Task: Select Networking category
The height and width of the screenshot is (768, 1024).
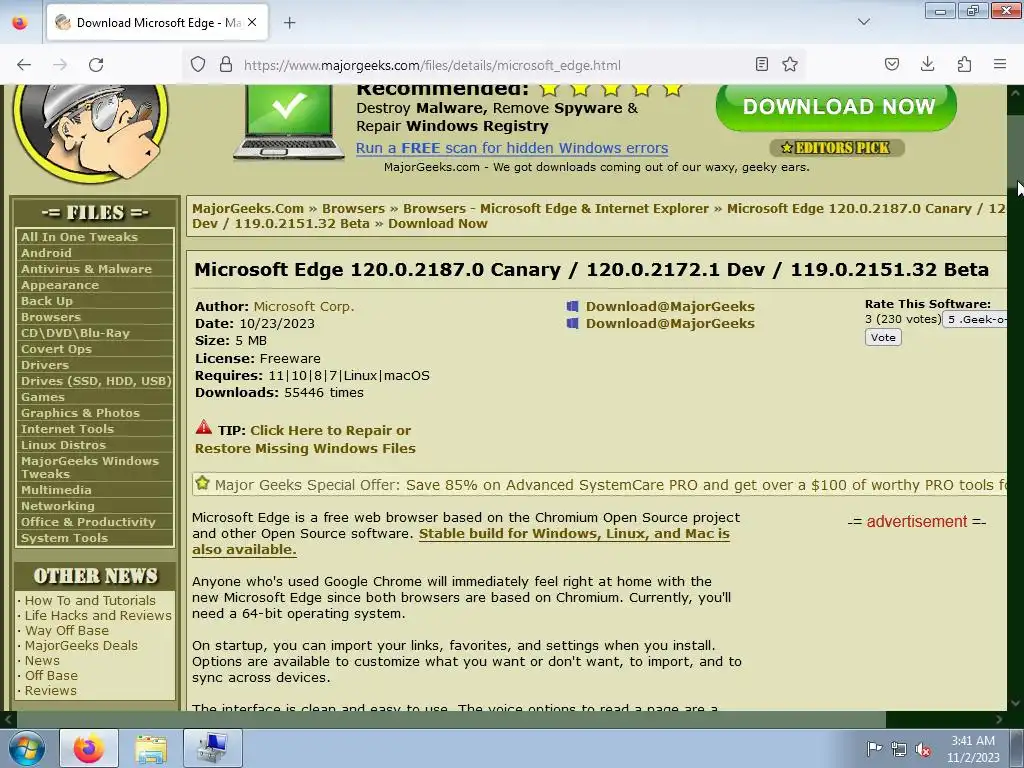Action: [x=57, y=506]
